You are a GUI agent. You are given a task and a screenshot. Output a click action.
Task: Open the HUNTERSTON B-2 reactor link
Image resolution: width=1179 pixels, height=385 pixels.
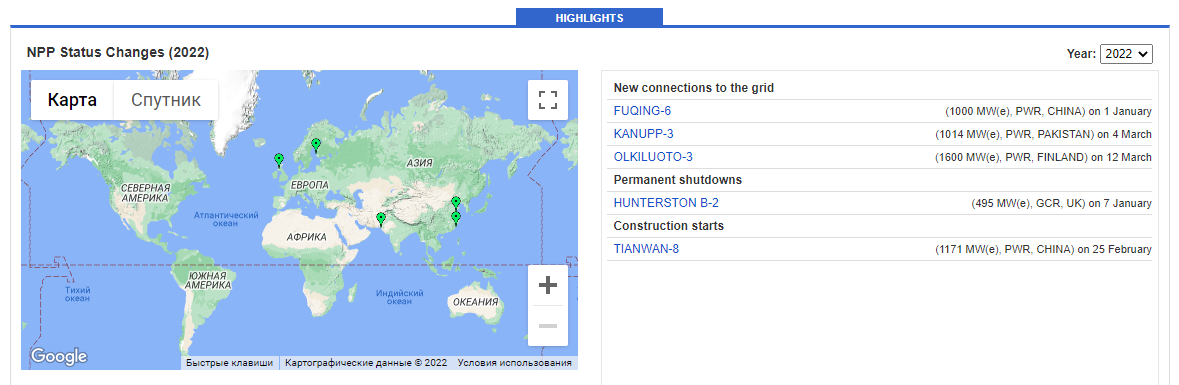pyautogui.click(x=666, y=203)
